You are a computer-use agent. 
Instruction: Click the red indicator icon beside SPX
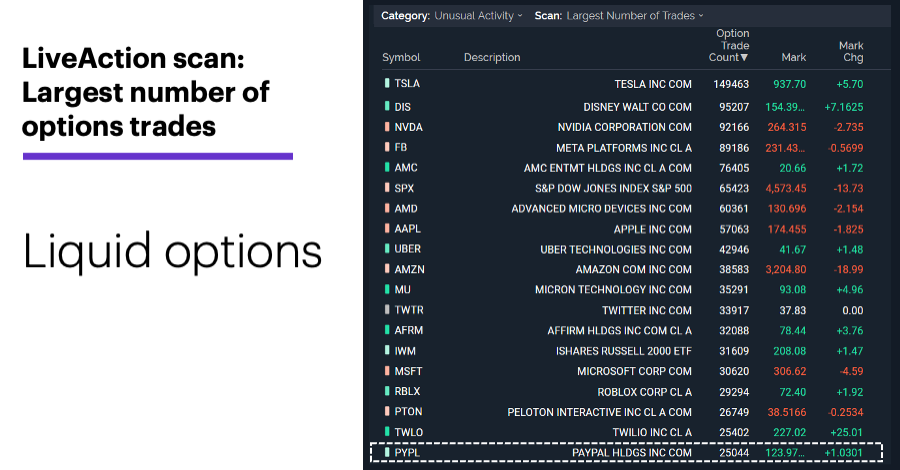point(387,188)
